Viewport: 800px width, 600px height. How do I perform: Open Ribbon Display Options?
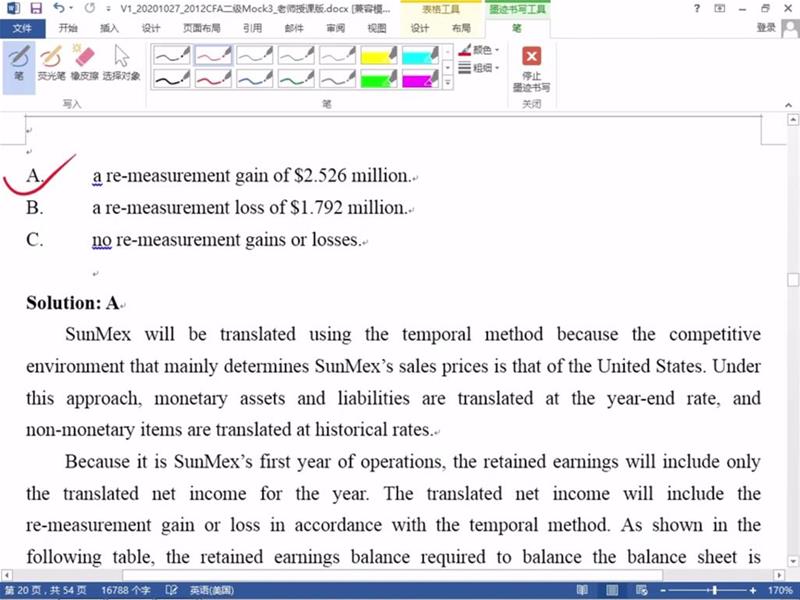(x=720, y=8)
